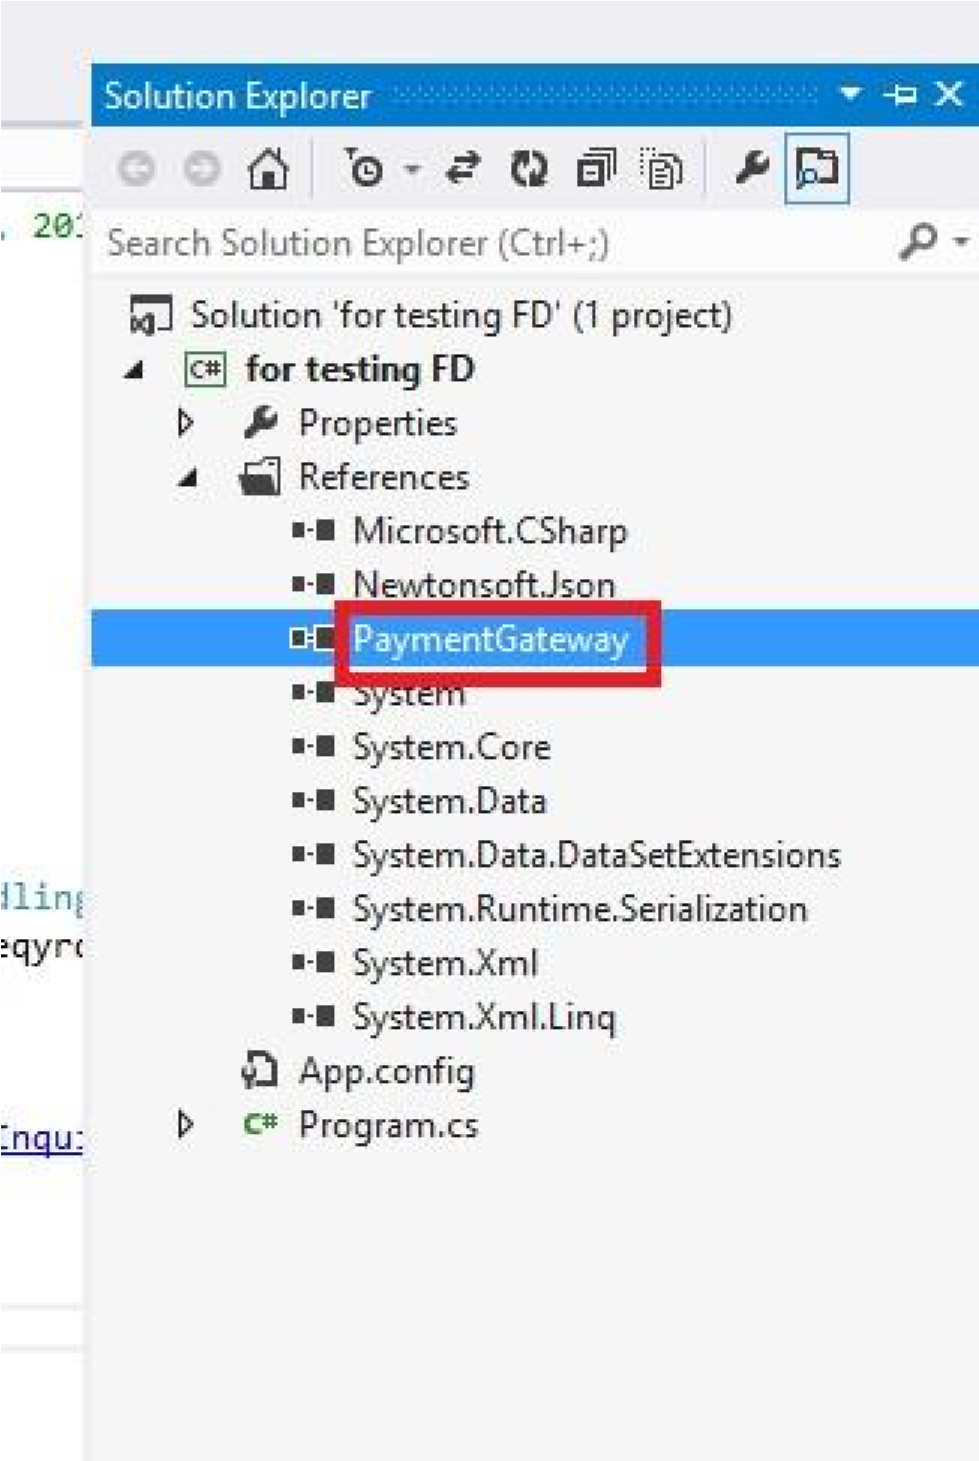Click the Forward navigation arrow icon
979x1461 pixels.
coord(202,169)
